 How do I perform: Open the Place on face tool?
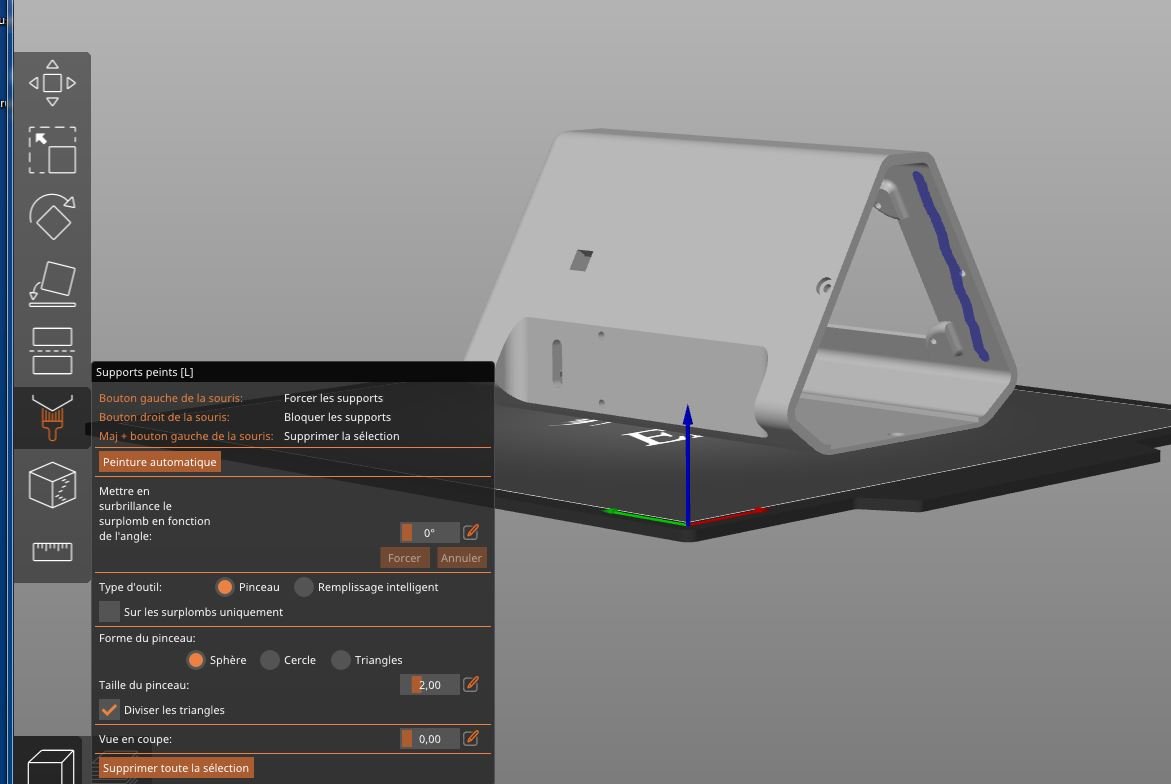click(52, 284)
